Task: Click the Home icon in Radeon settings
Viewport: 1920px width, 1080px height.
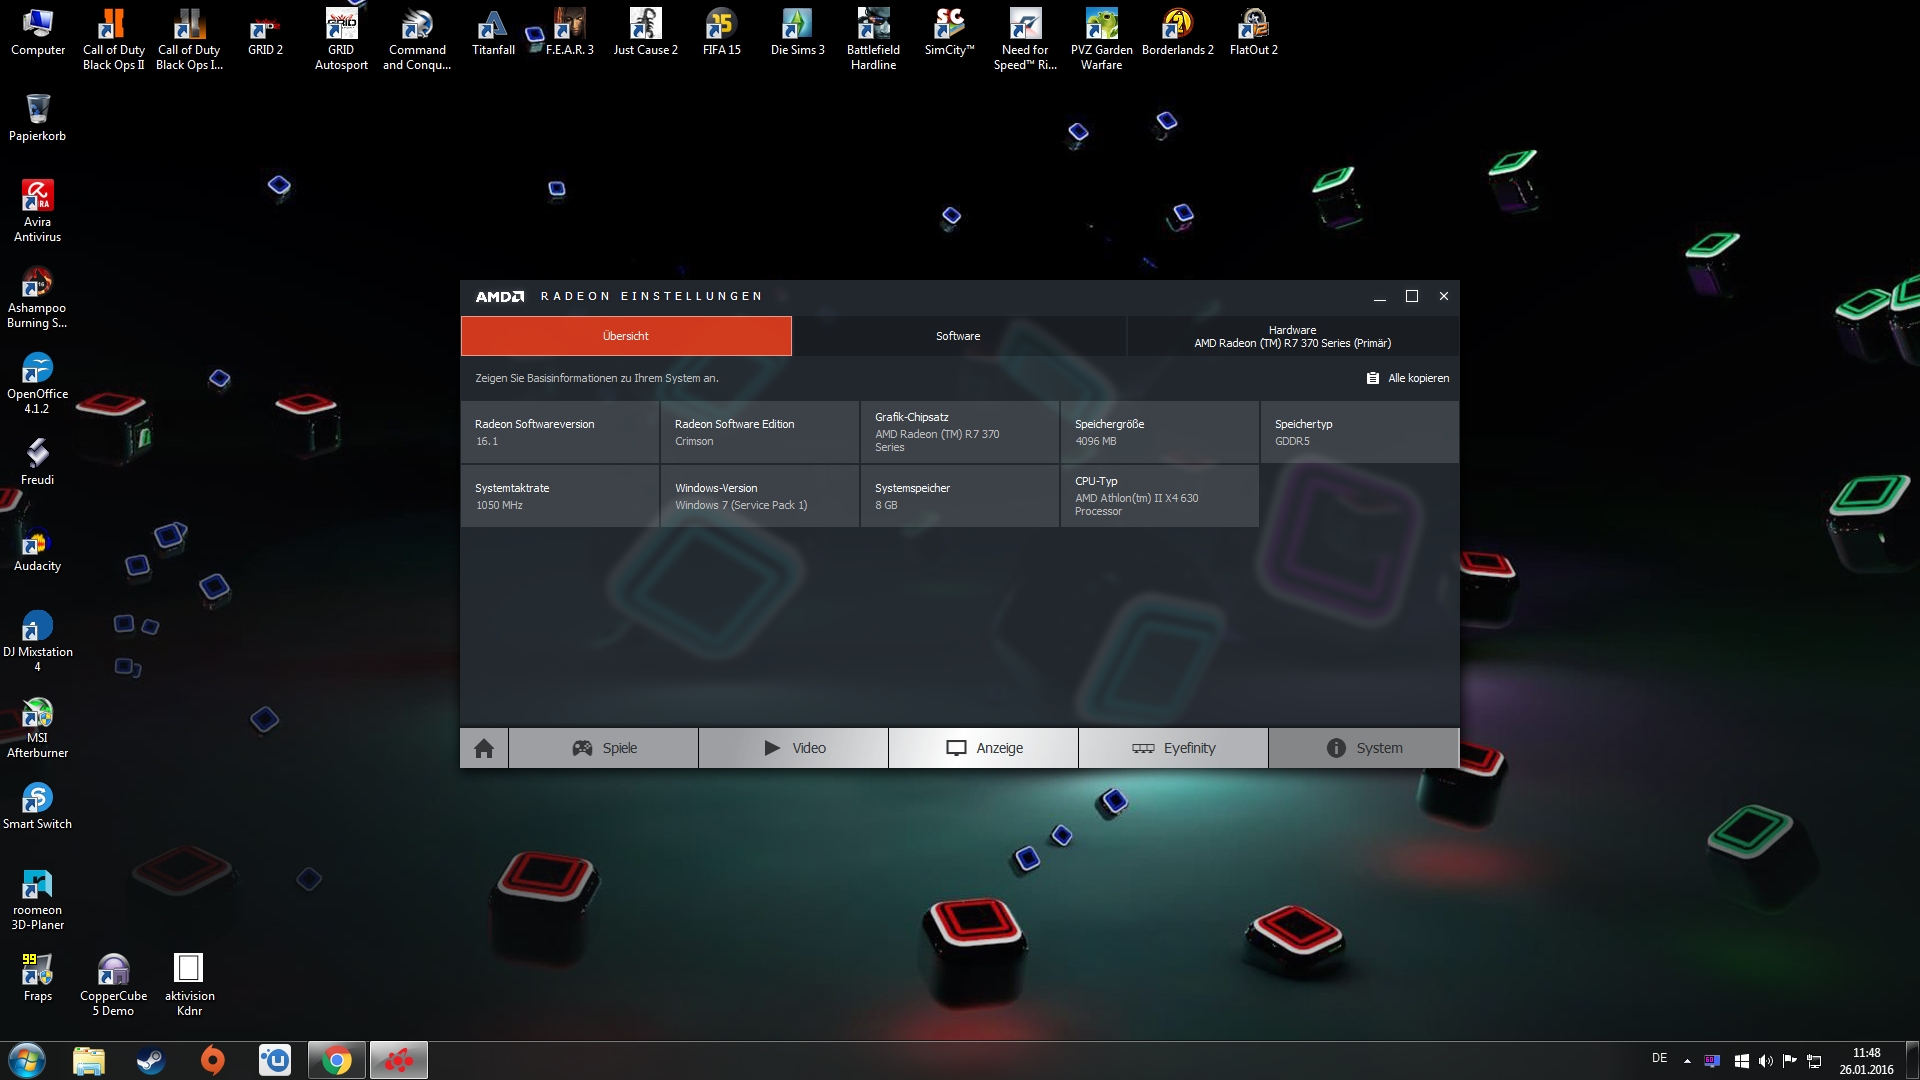Action: coord(484,748)
